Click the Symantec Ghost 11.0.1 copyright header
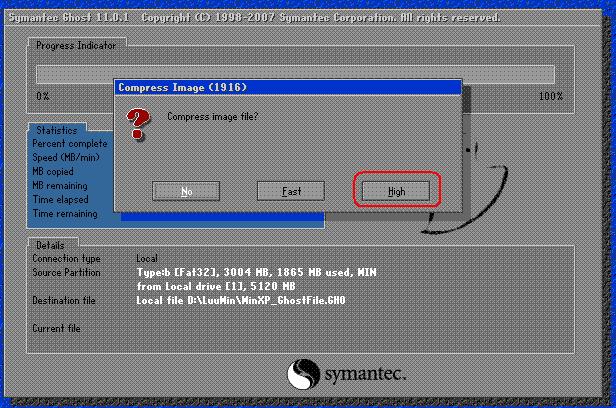Screen dimensions: 616x408 (x=255, y=18)
